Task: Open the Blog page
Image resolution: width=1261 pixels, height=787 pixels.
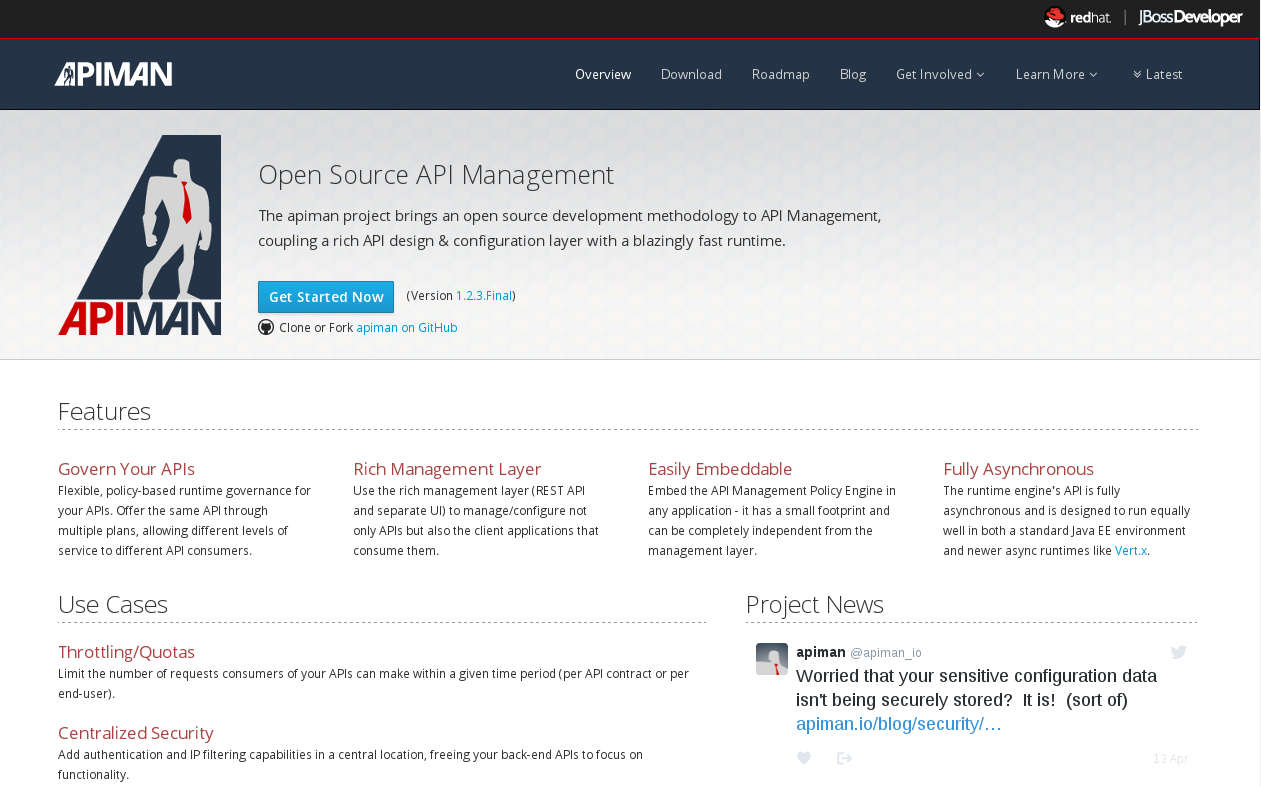Action: click(853, 74)
